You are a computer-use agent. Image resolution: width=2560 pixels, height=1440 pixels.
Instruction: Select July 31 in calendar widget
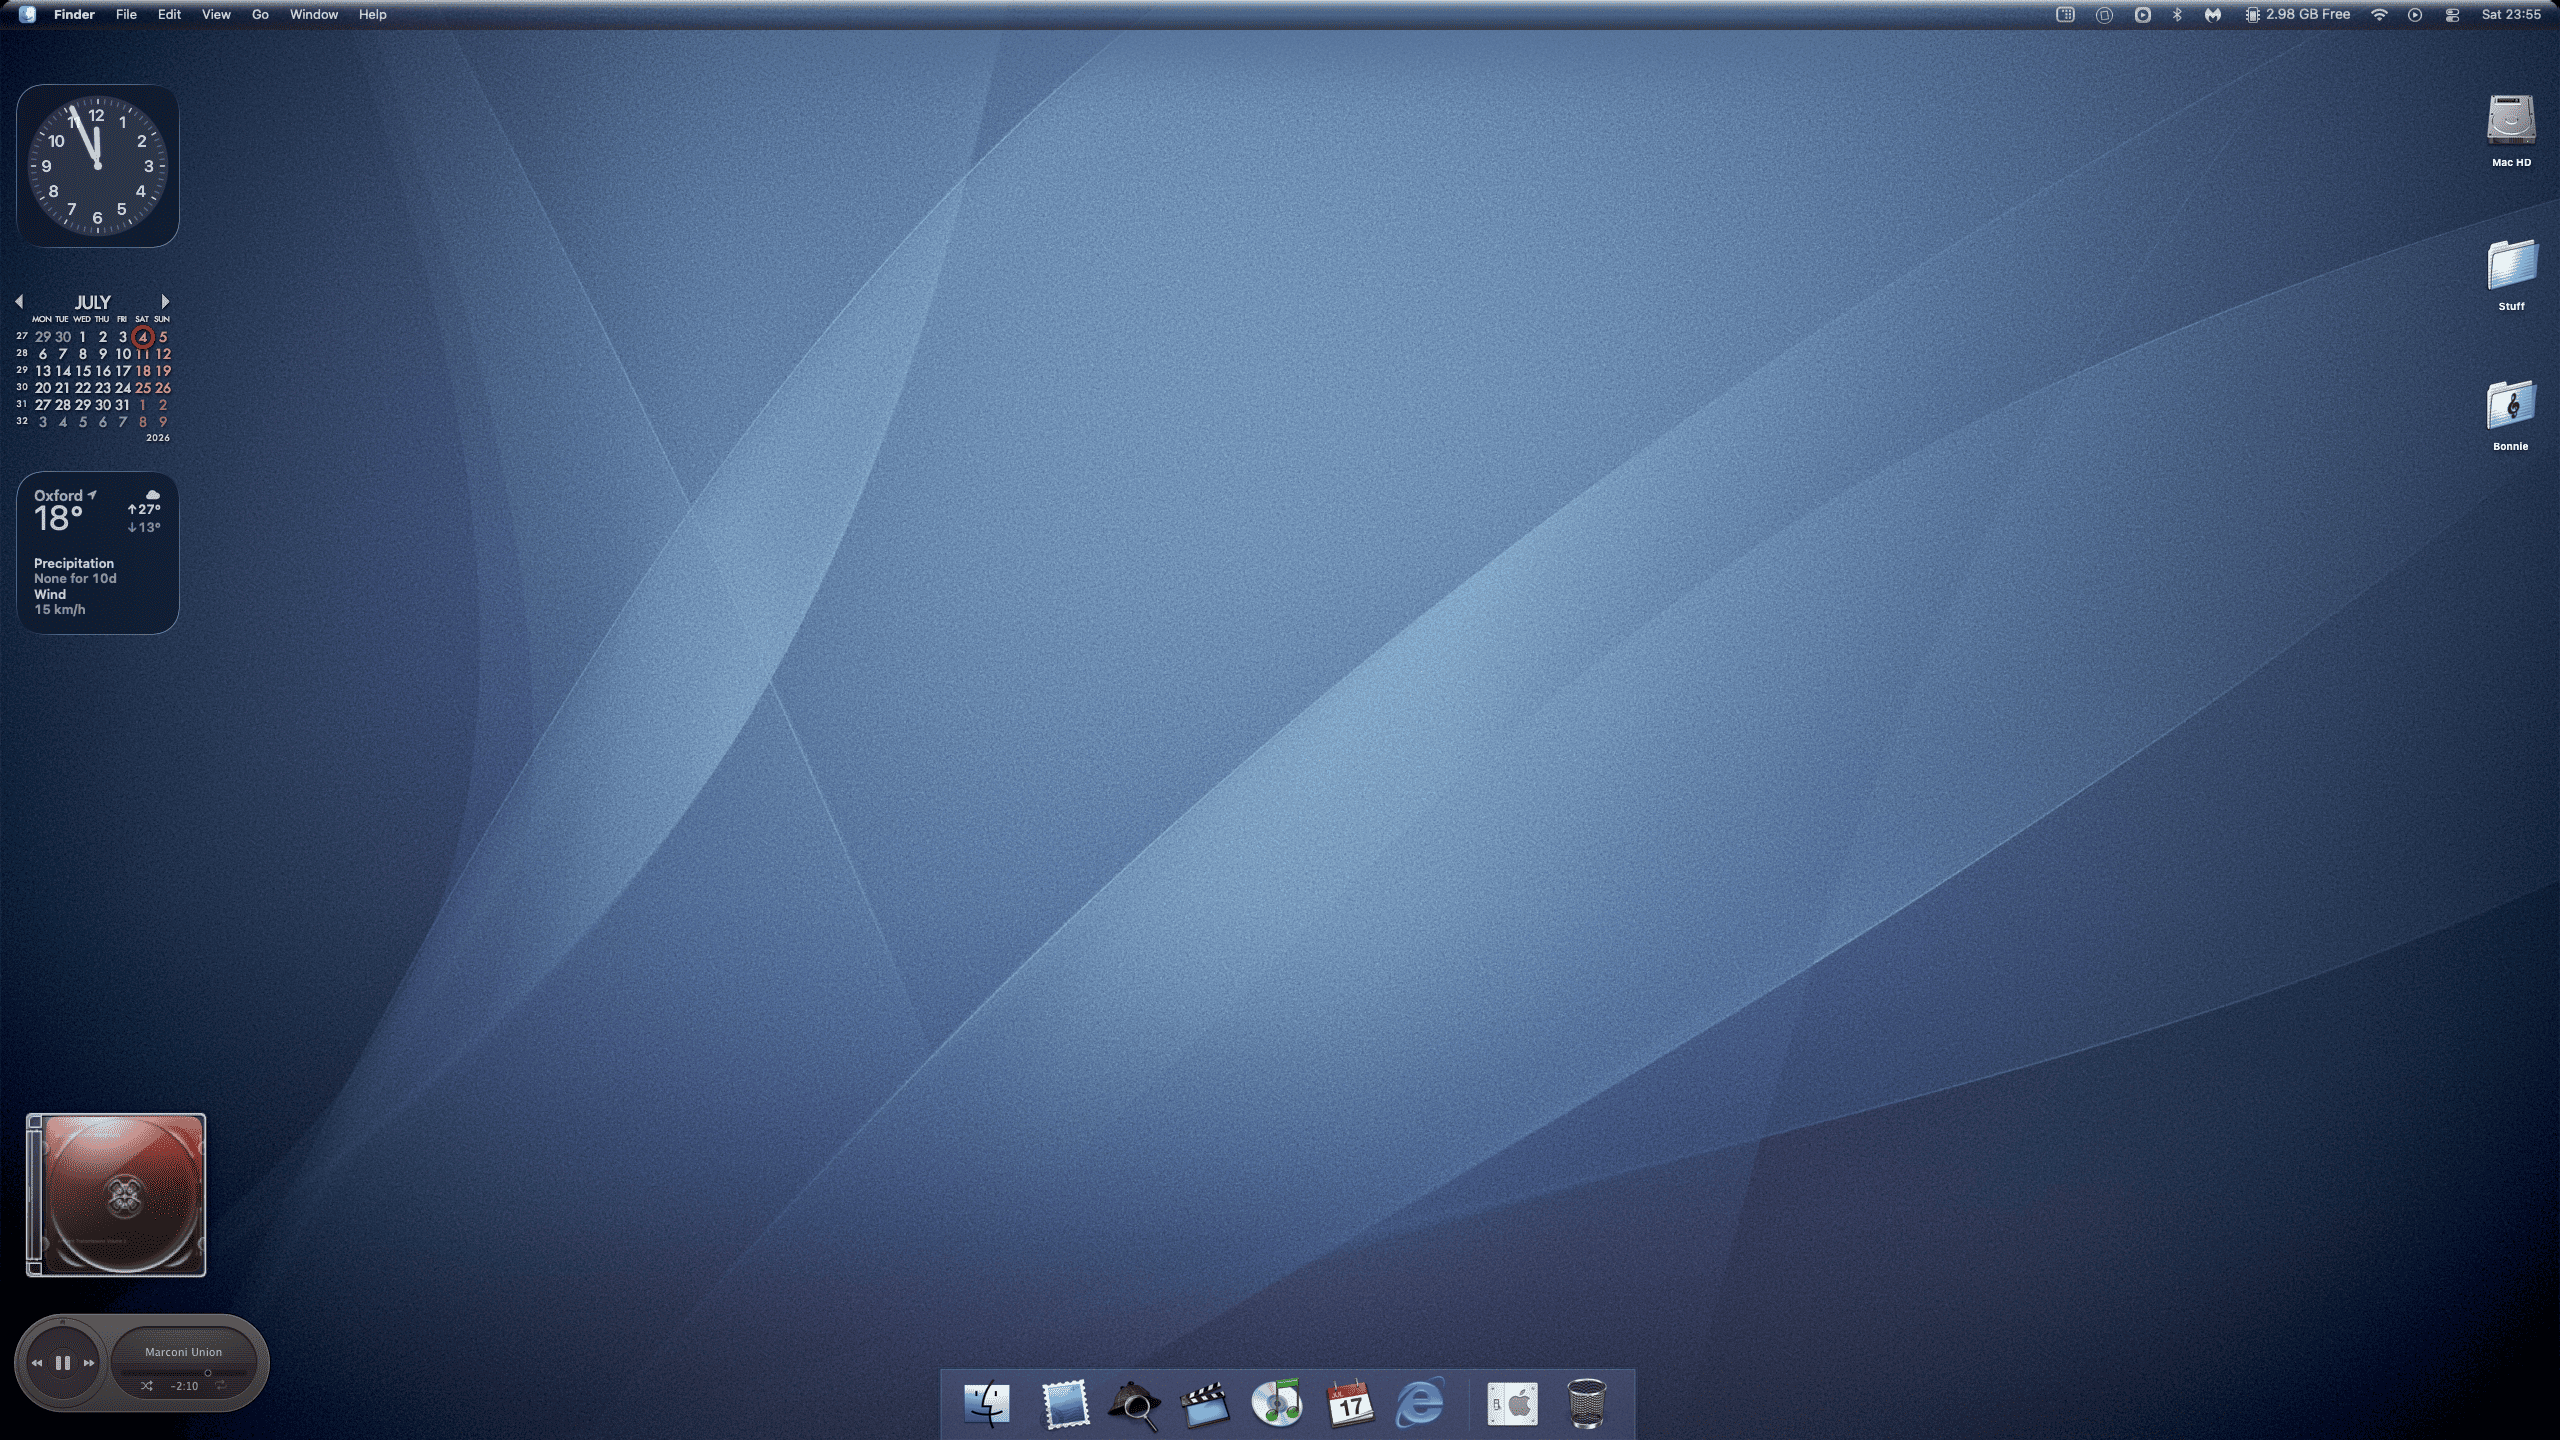[122, 405]
